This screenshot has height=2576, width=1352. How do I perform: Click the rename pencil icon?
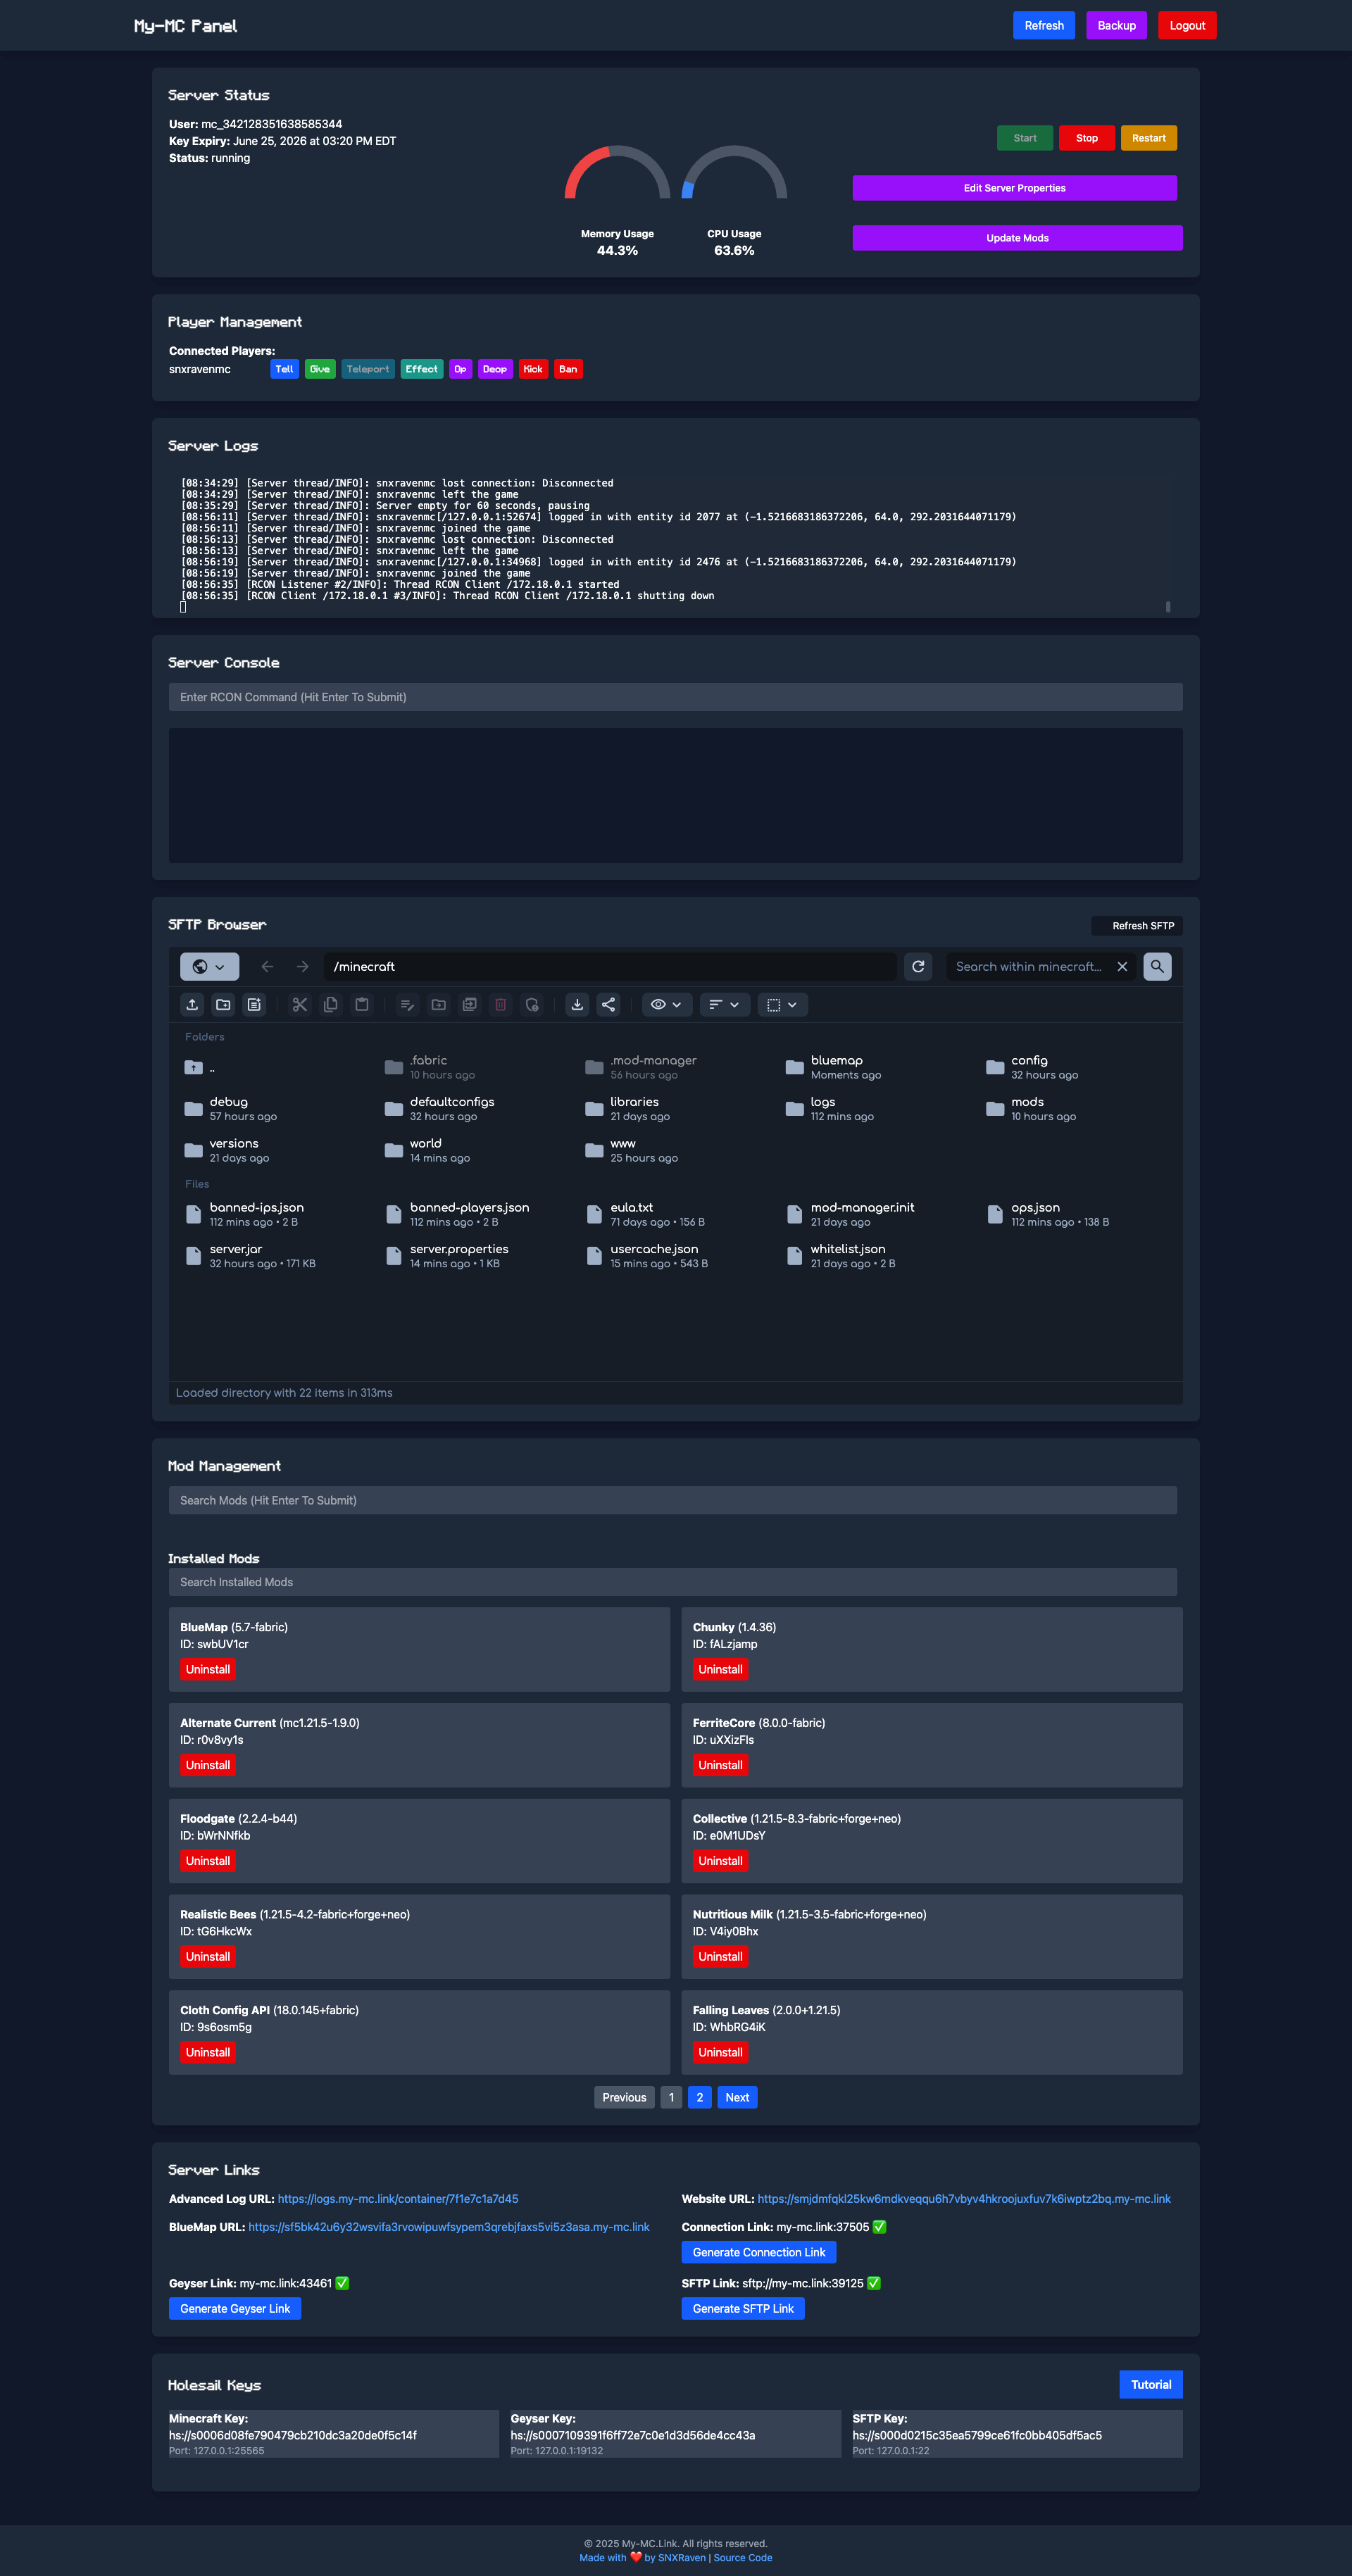coord(407,1004)
